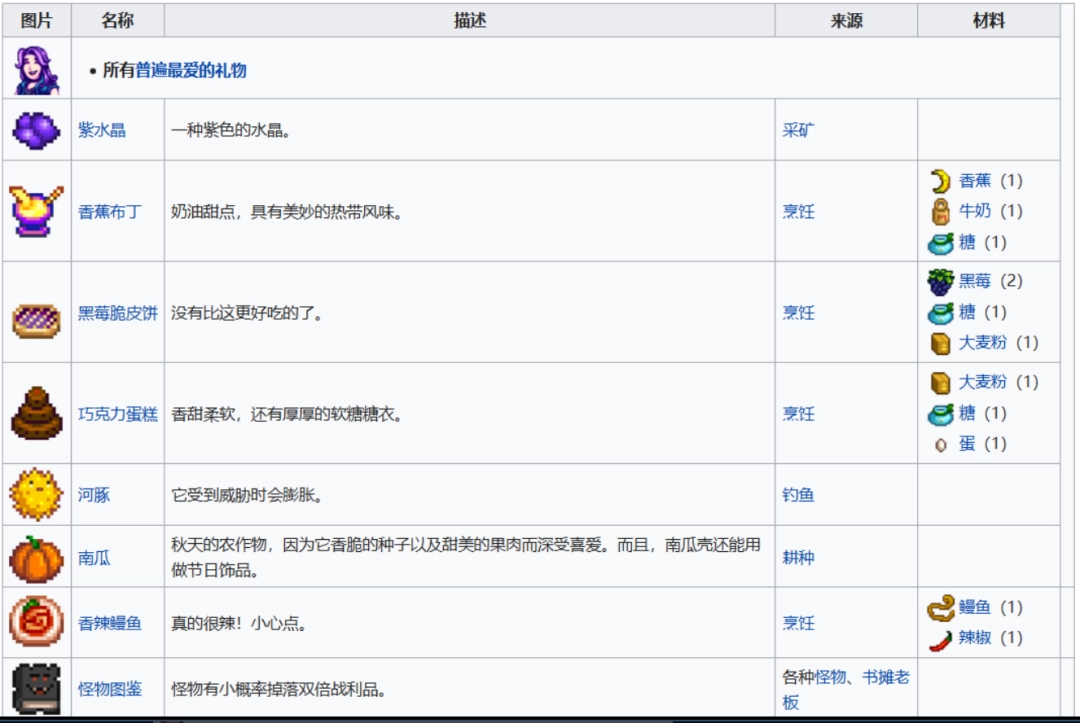Screen dimensions: 1080x723
Task: Open the 怪物图鉴 item link
Action: (110, 689)
